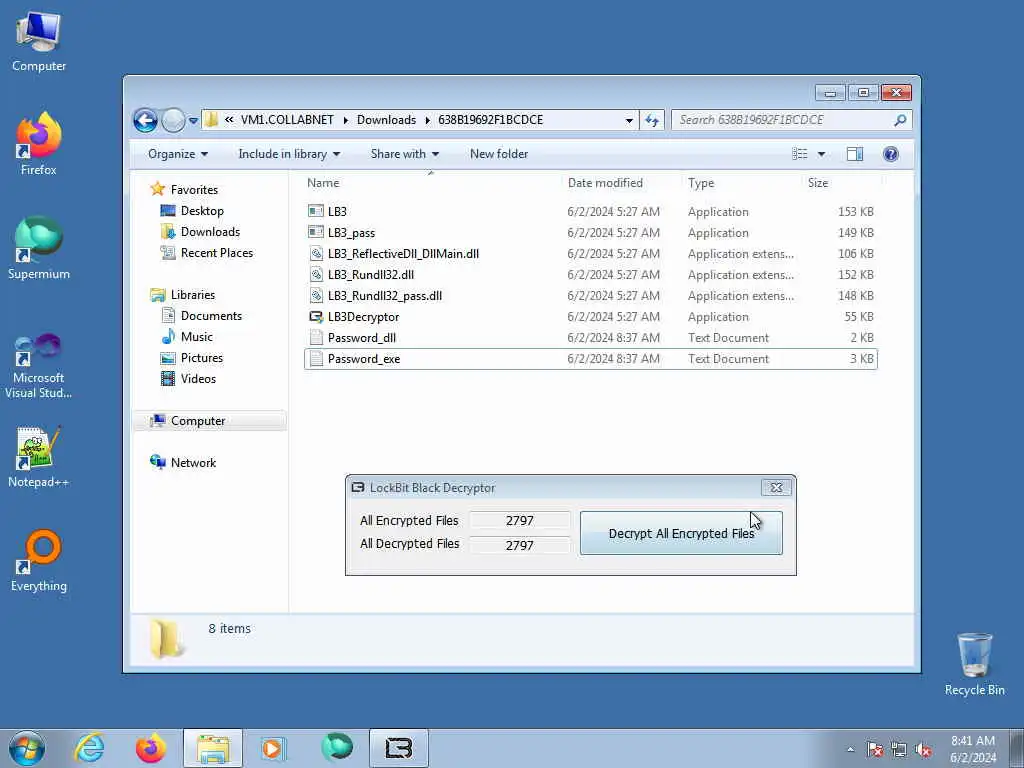
Task: Select the Firefox desktop shortcut
Action: point(39,144)
